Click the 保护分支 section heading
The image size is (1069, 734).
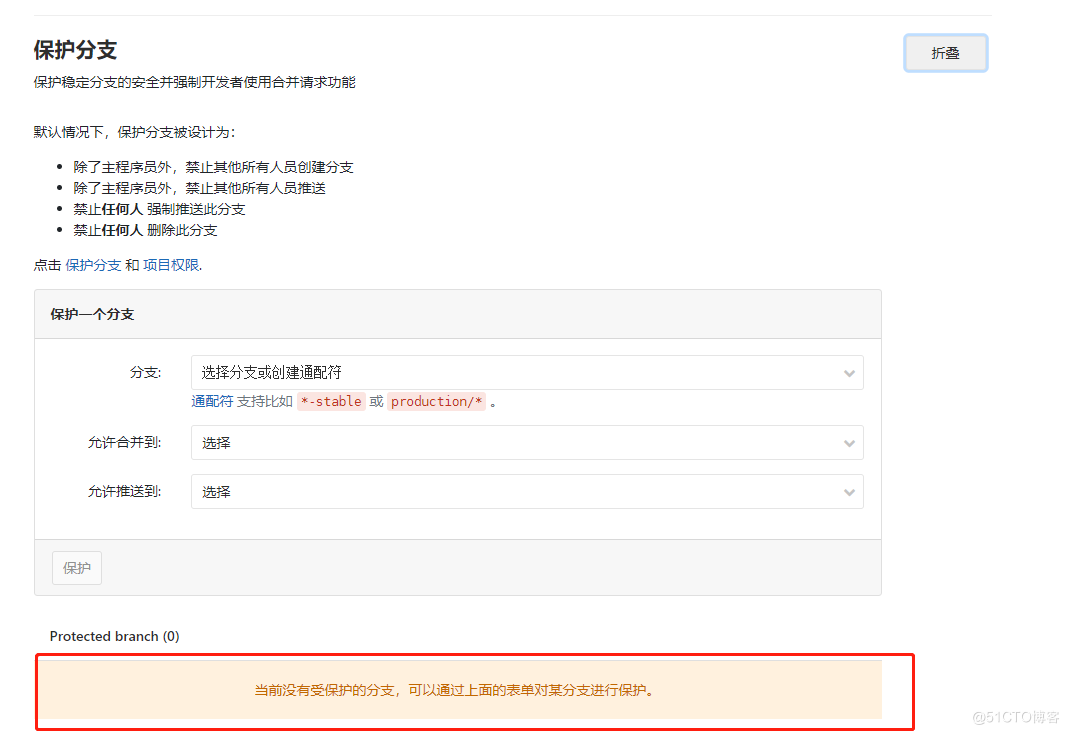76,50
